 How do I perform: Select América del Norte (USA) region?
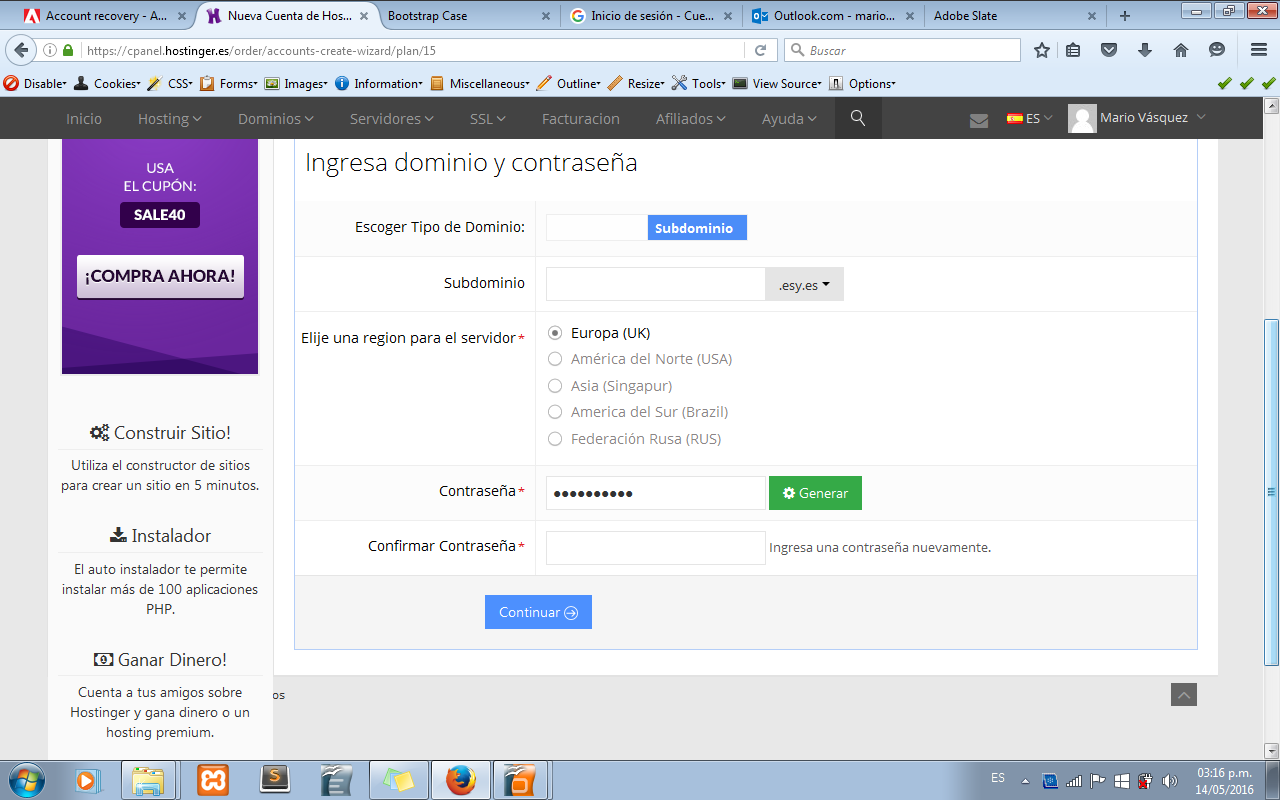point(555,359)
